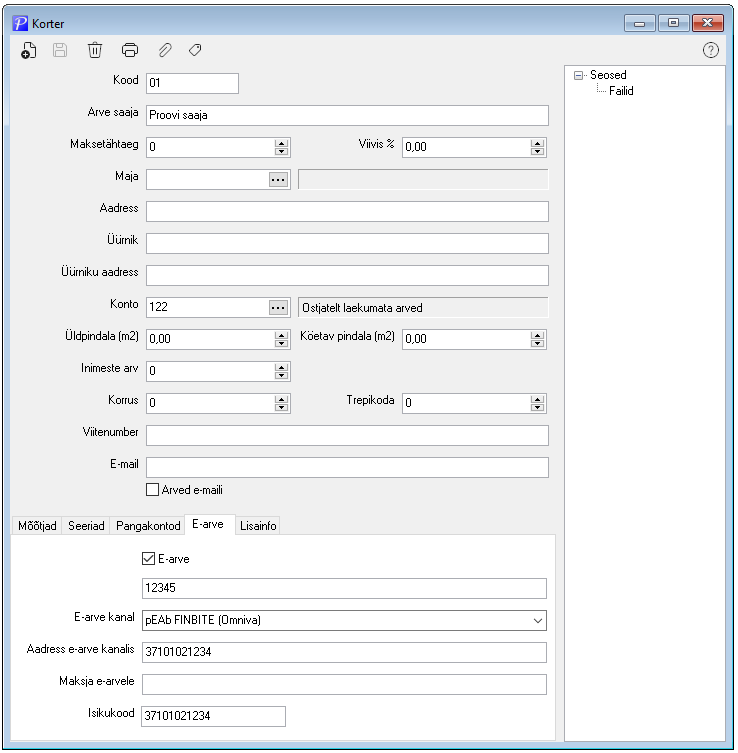738x753 pixels.
Task: Click the Aadress input field
Action: [347, 211]
